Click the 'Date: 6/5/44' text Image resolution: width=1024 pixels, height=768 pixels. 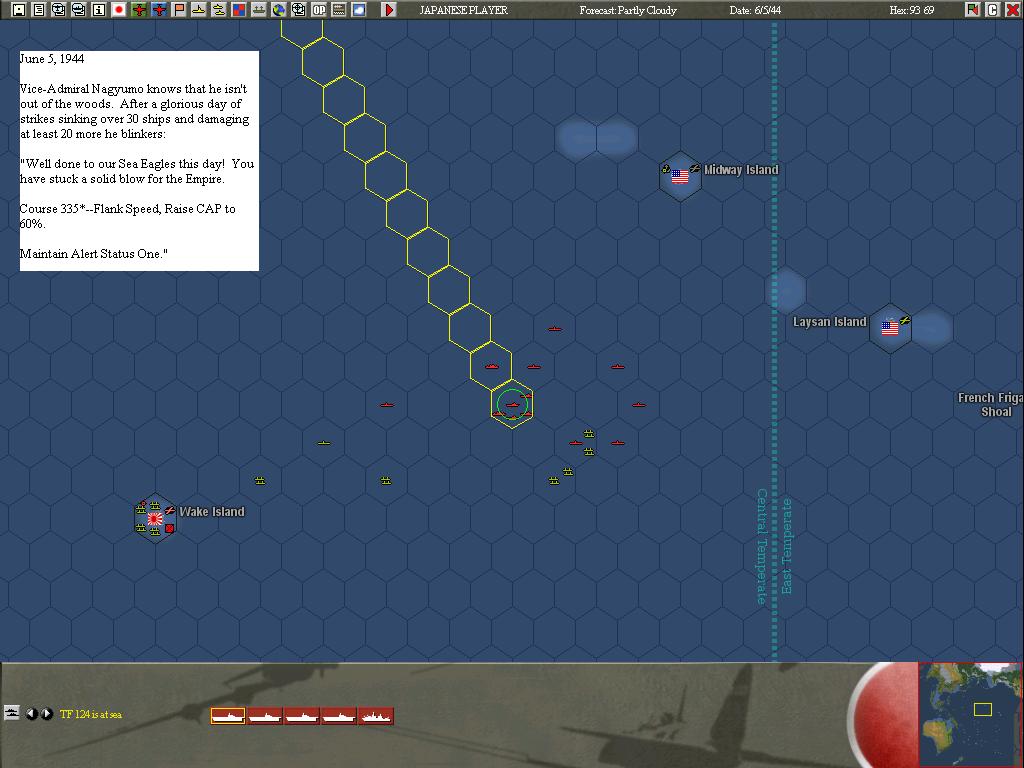tap(755, 10)
